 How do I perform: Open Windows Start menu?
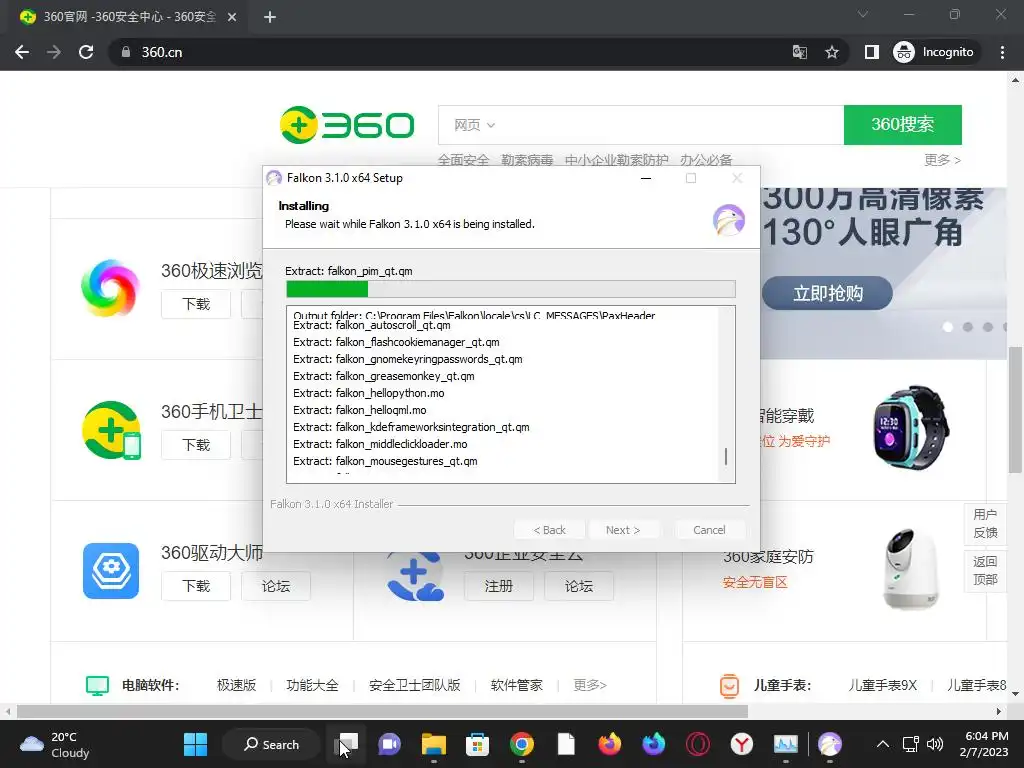pyautogui.click(x=195, y=744)
